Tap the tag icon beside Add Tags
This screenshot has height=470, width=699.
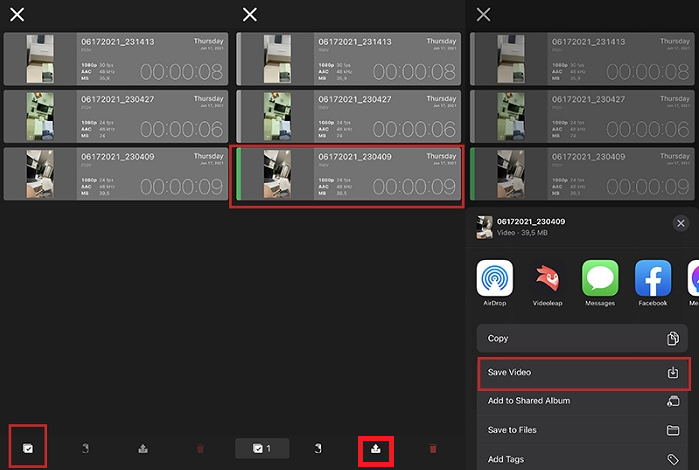coord(673,459)
